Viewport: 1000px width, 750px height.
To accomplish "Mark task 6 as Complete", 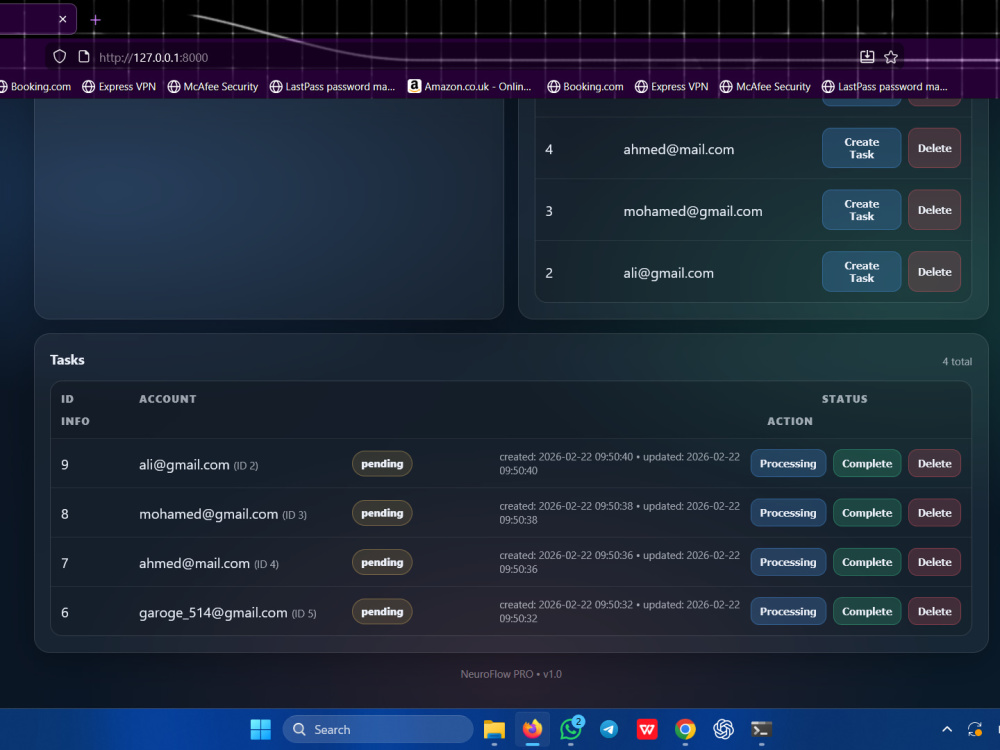I will (x=867, y=611).
